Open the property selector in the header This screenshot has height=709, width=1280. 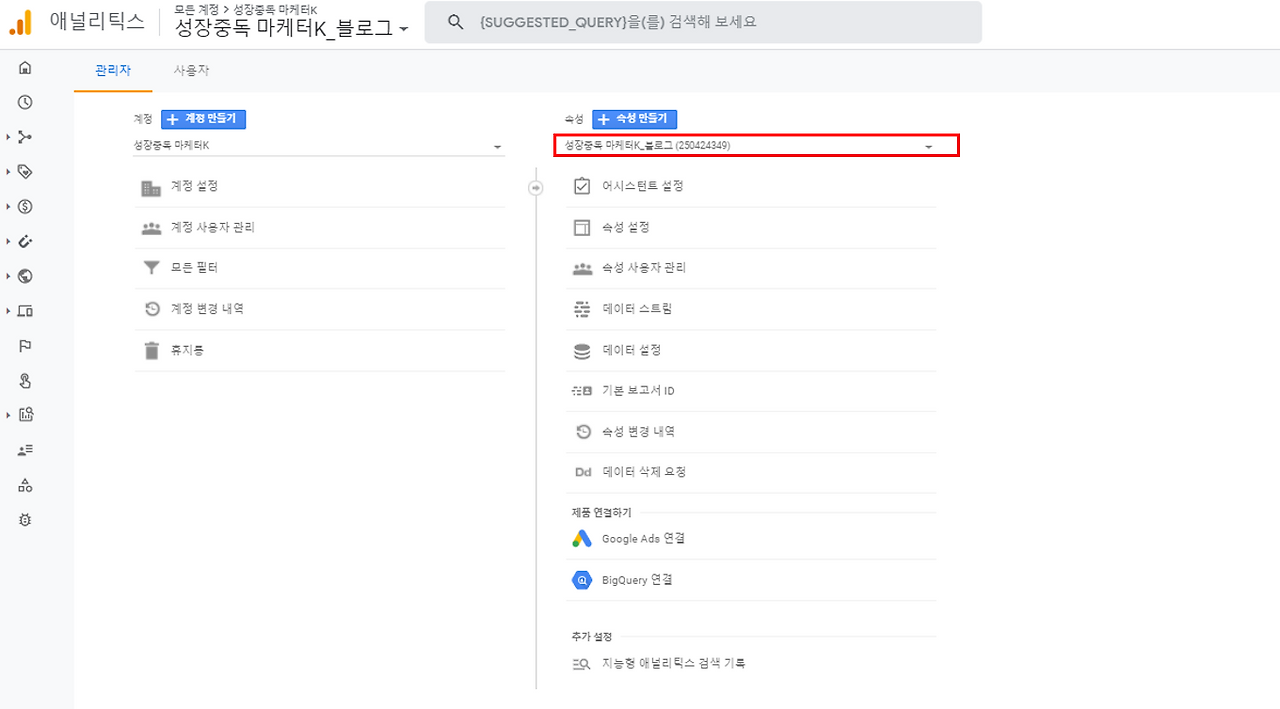pos(292,28)
